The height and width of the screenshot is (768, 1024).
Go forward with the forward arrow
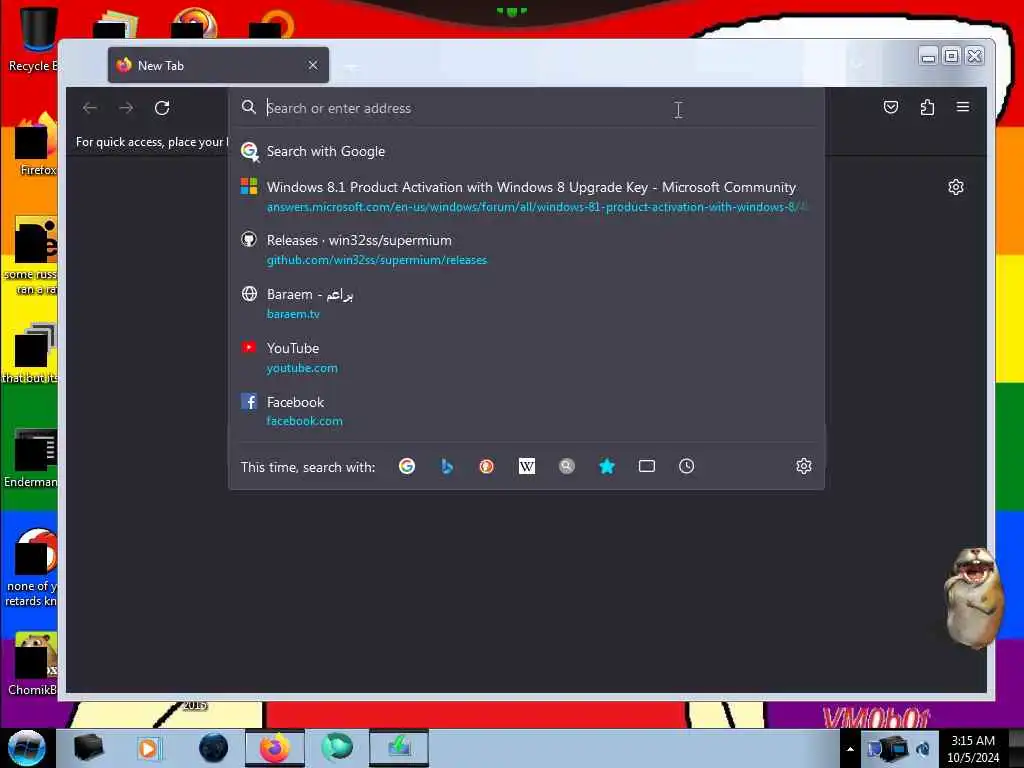coord(126,108)
